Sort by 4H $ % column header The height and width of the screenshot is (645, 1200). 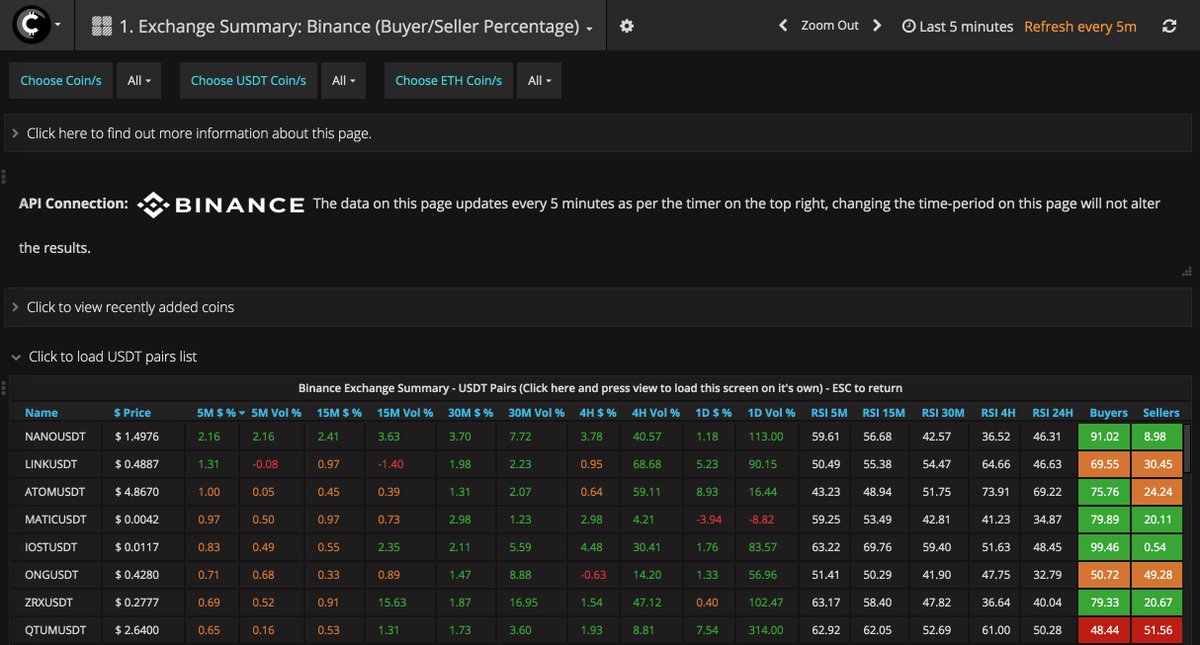(x=597, y=413)
